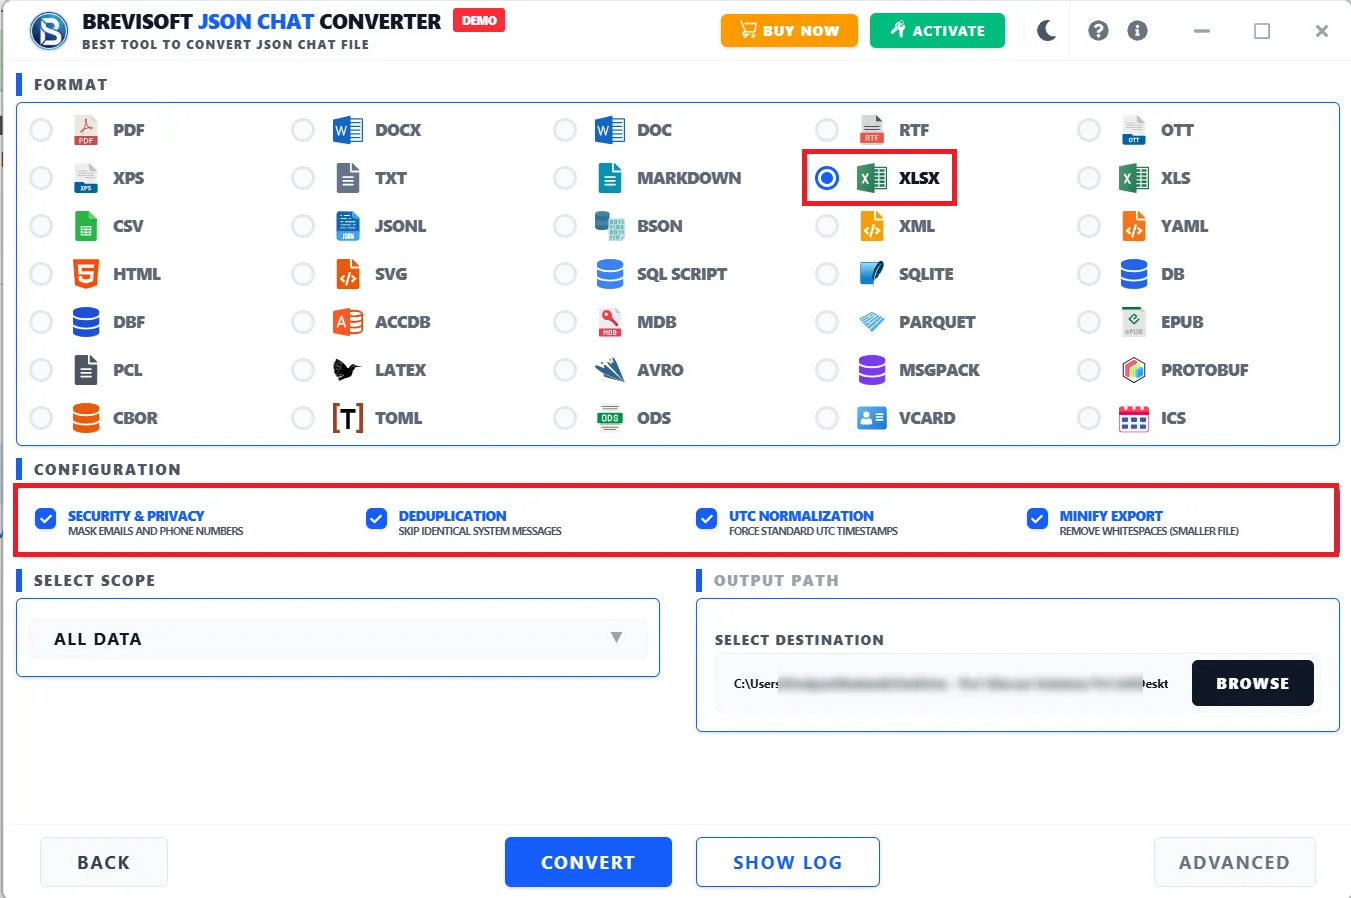Disable Security & Privacy checkbox
Screen dimensions: 1351x898
click(x=45, y=518)
